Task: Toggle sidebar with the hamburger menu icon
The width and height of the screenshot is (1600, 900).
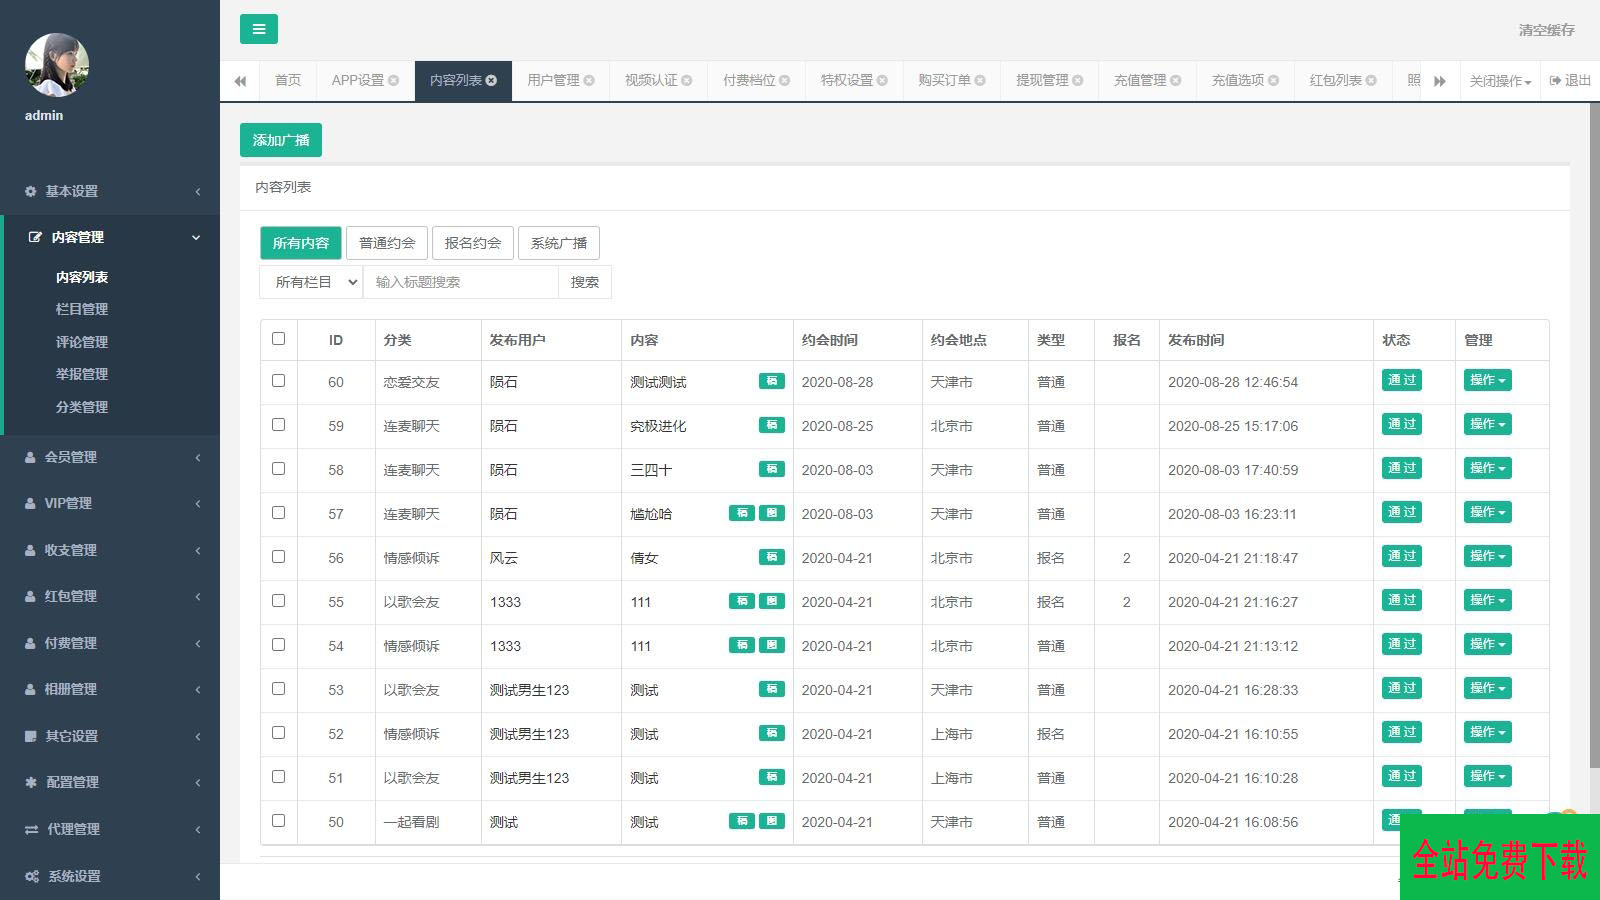Action: click(258, 29)
